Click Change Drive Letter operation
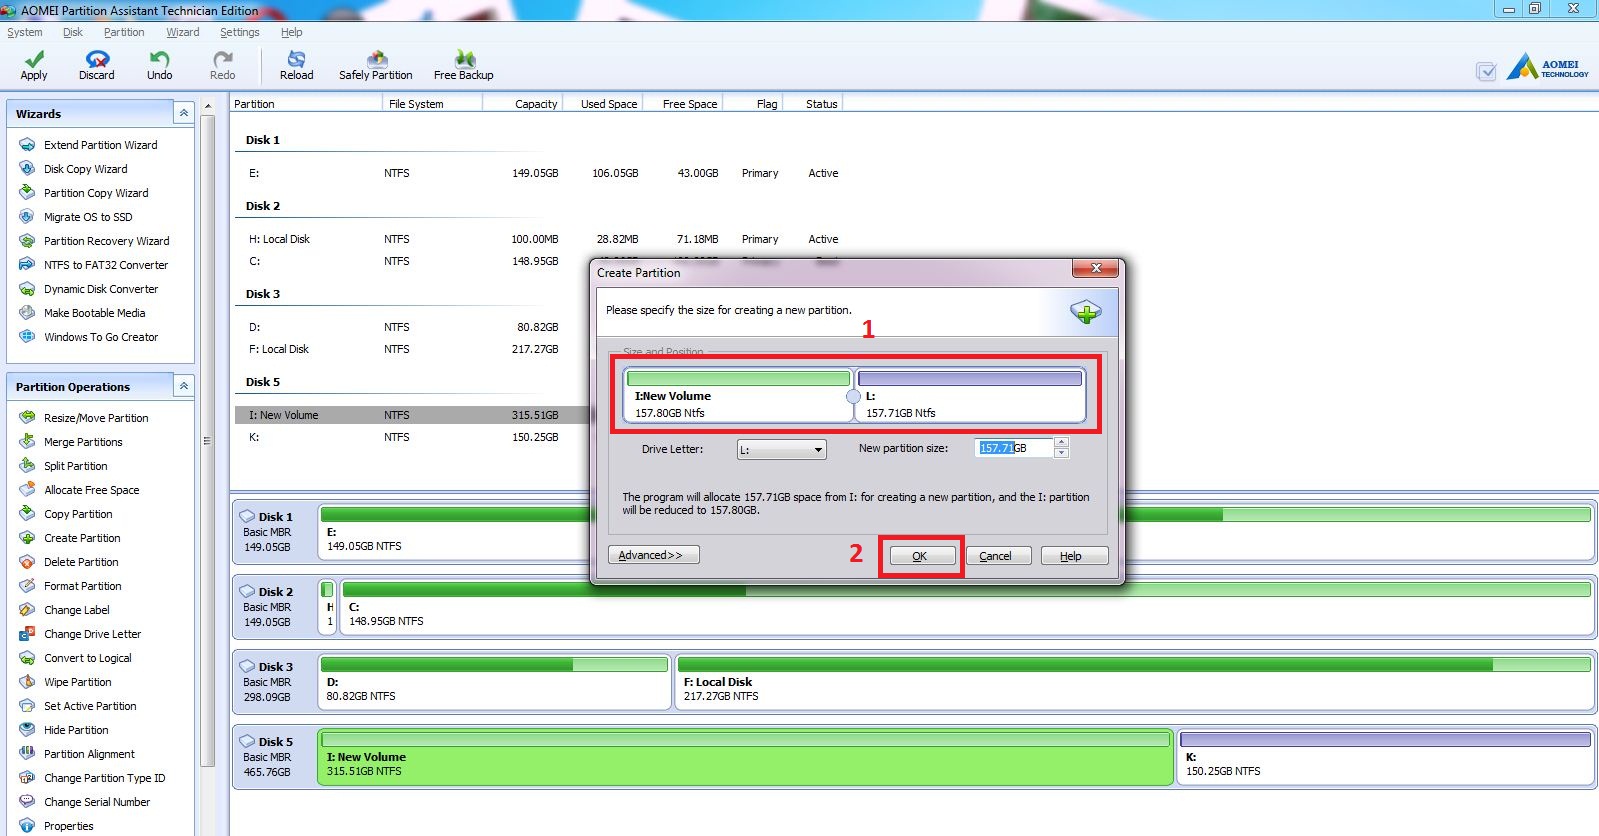The image size is (1599, 836). (x=92, y=634)
